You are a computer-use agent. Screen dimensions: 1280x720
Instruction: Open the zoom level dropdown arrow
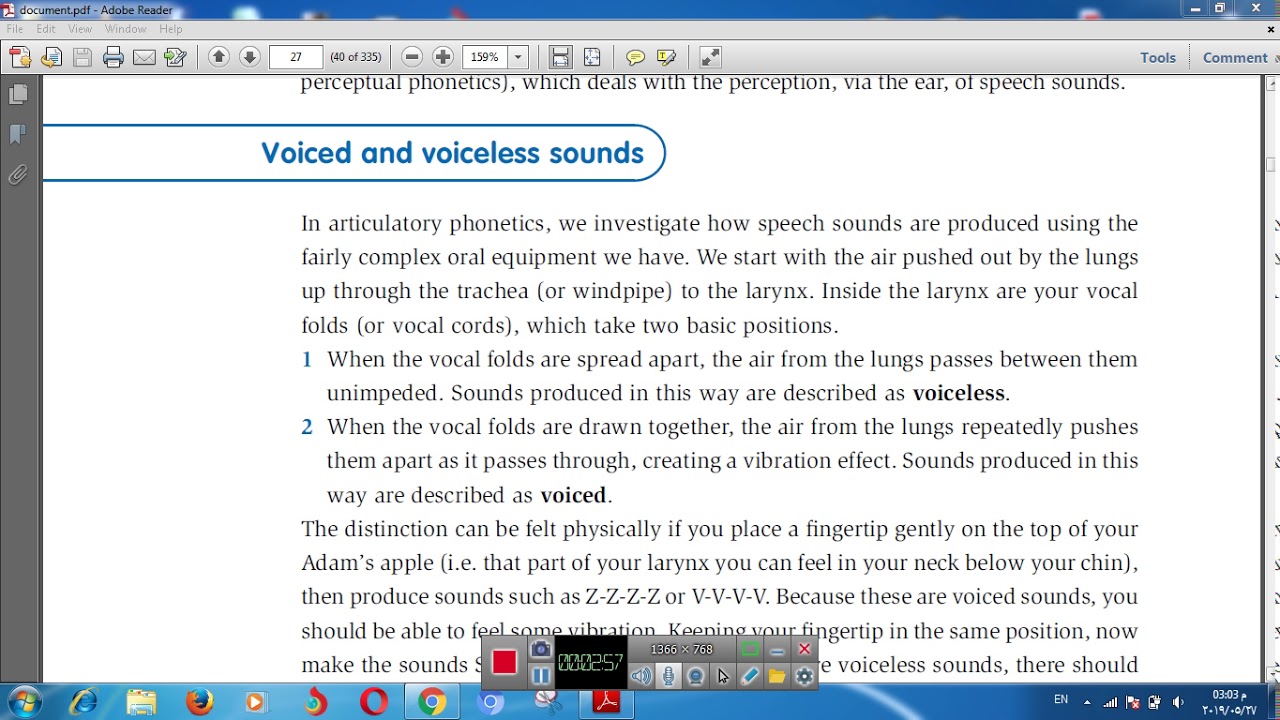tap(518, 57)
